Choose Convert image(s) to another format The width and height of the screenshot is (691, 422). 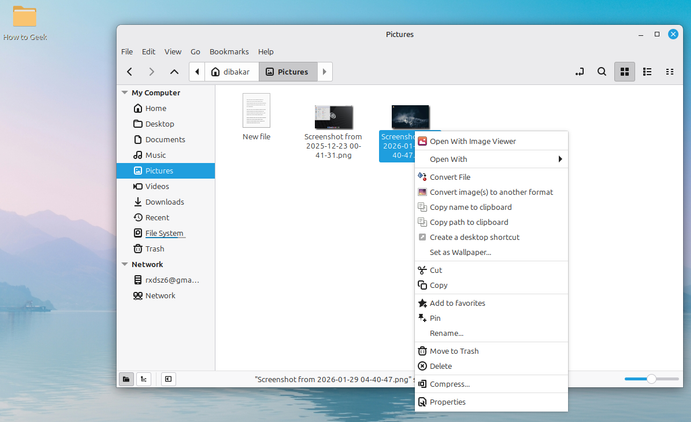pos(491,192)
